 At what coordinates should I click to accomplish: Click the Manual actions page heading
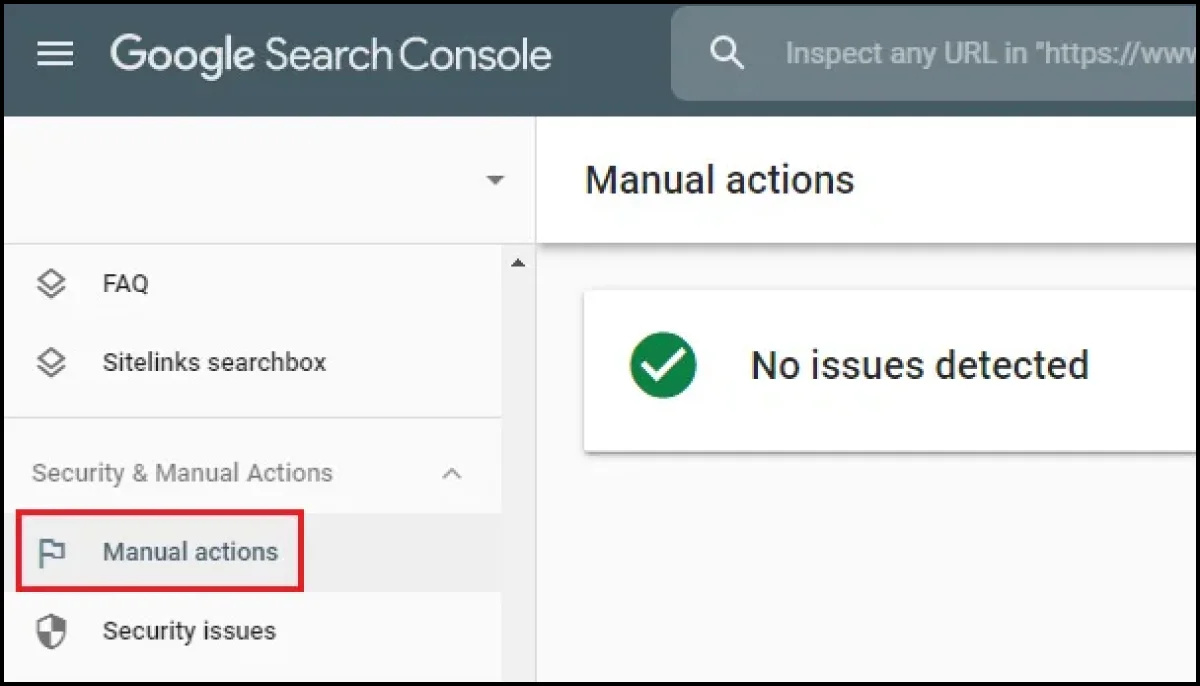coord(719,181)
